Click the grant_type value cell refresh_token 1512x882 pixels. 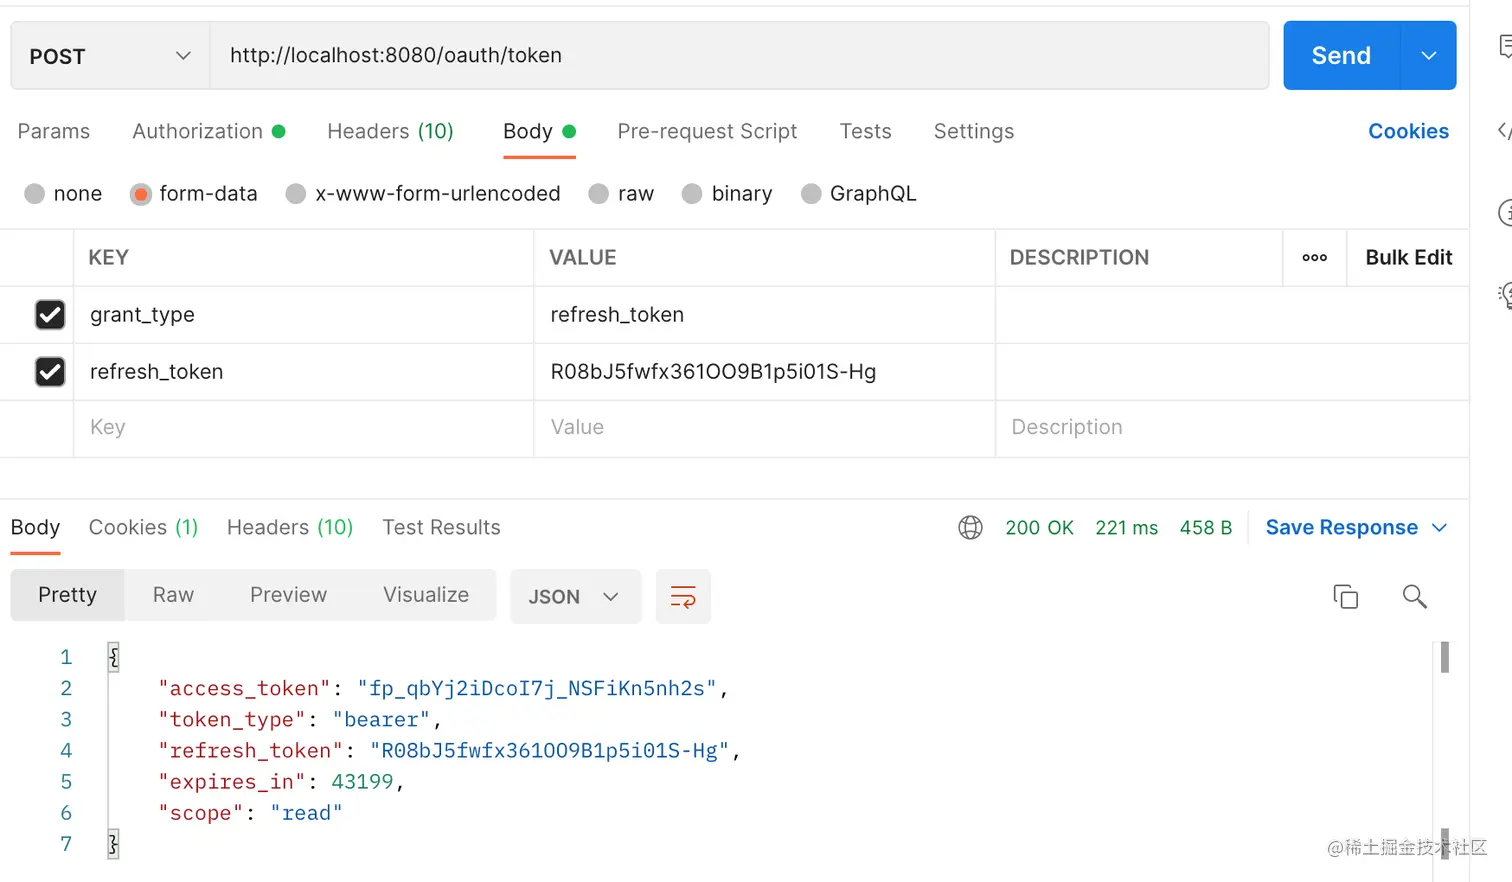tap(764, 315)
